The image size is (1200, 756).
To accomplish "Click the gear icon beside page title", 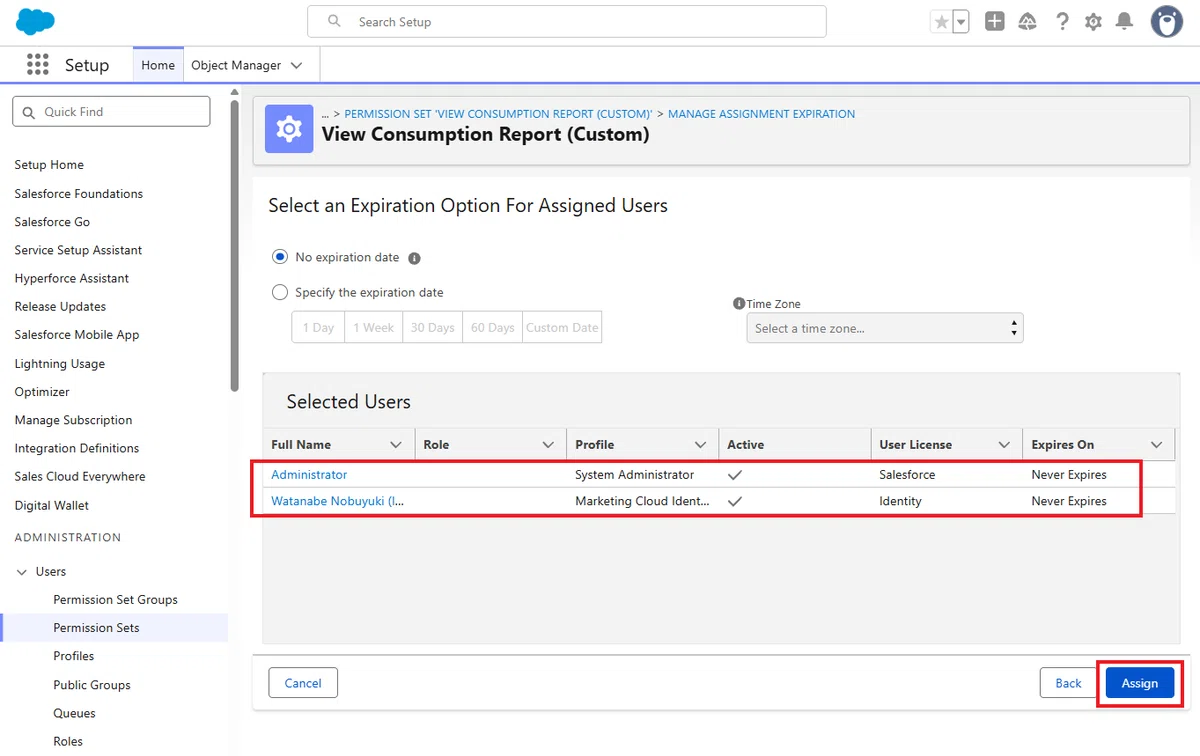I will click(289, 129).
